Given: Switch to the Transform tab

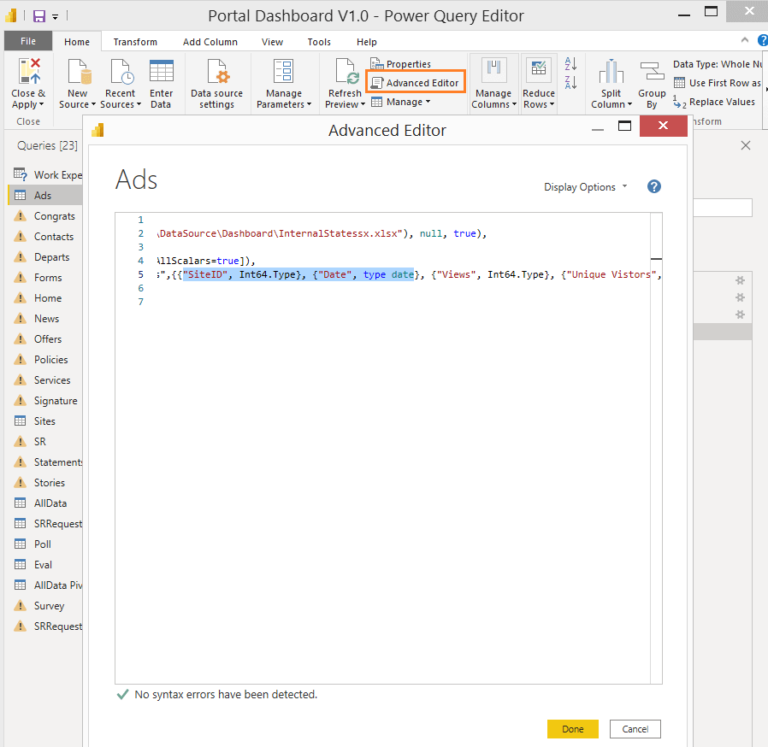Looking at the screenshot, I should click(x=135, y=42).
